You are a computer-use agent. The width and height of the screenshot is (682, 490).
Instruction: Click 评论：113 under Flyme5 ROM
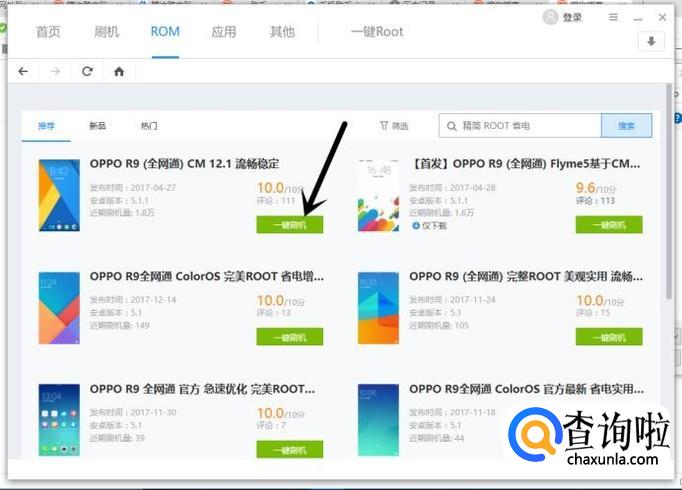click(x=595, y=201)
